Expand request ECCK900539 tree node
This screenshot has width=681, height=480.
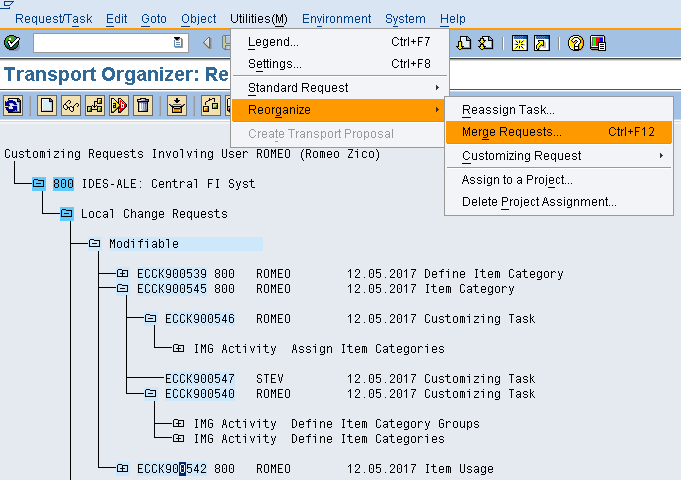click(122, 274)
